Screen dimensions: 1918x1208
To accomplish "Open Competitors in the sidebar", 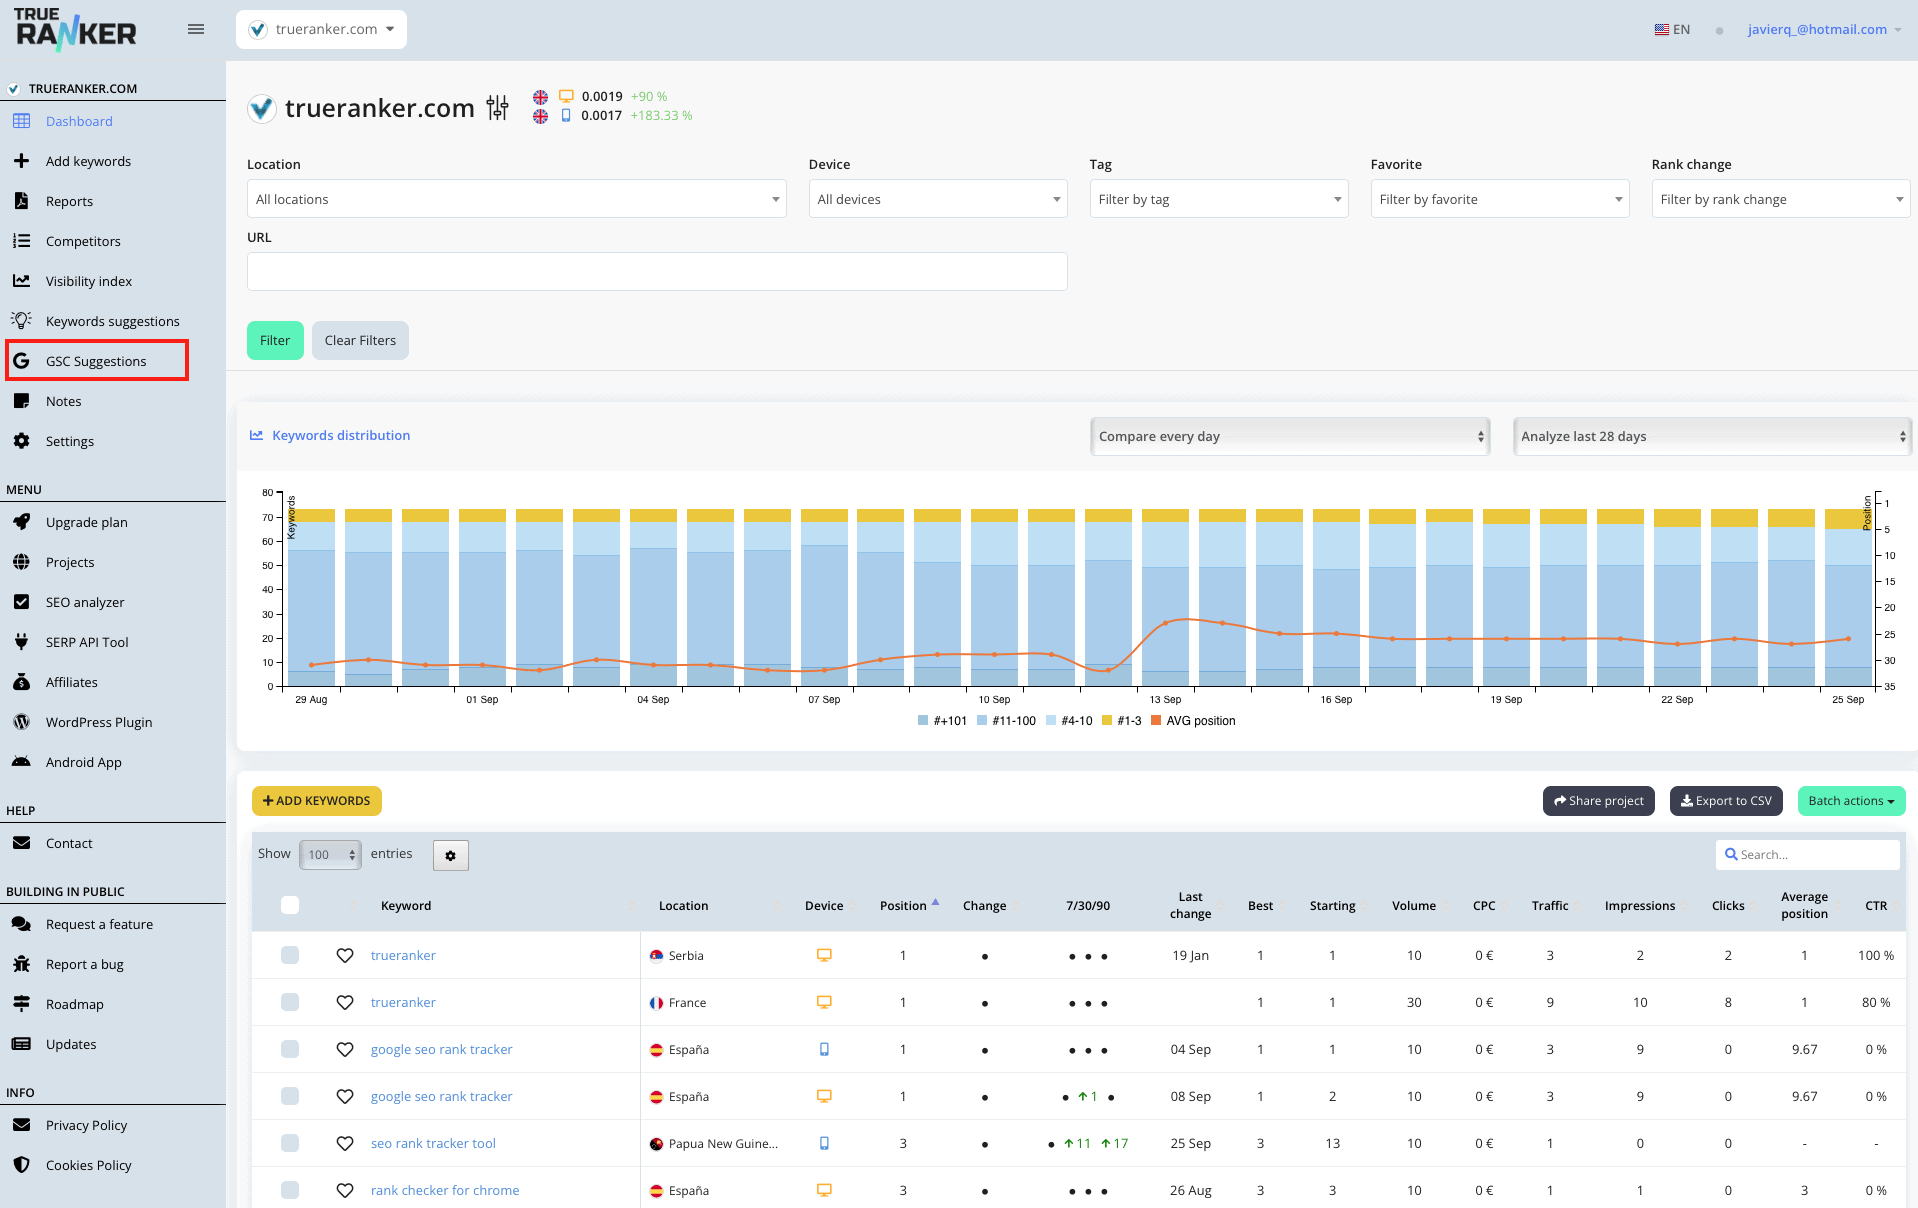I will 83,241.
